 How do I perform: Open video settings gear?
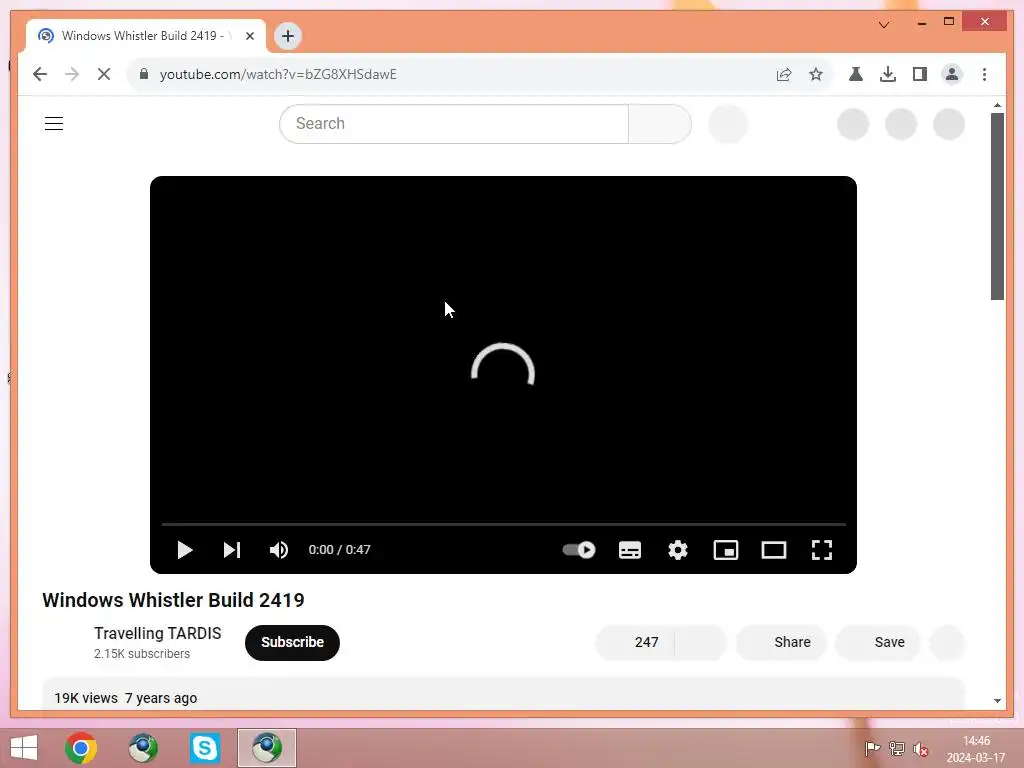tap(678, 550)
